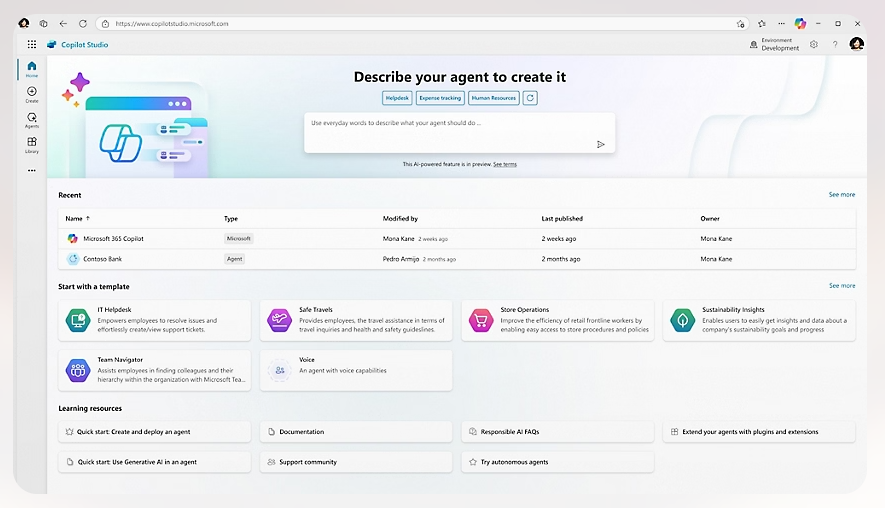Reload the page with browser refresh

pos(83,24)
